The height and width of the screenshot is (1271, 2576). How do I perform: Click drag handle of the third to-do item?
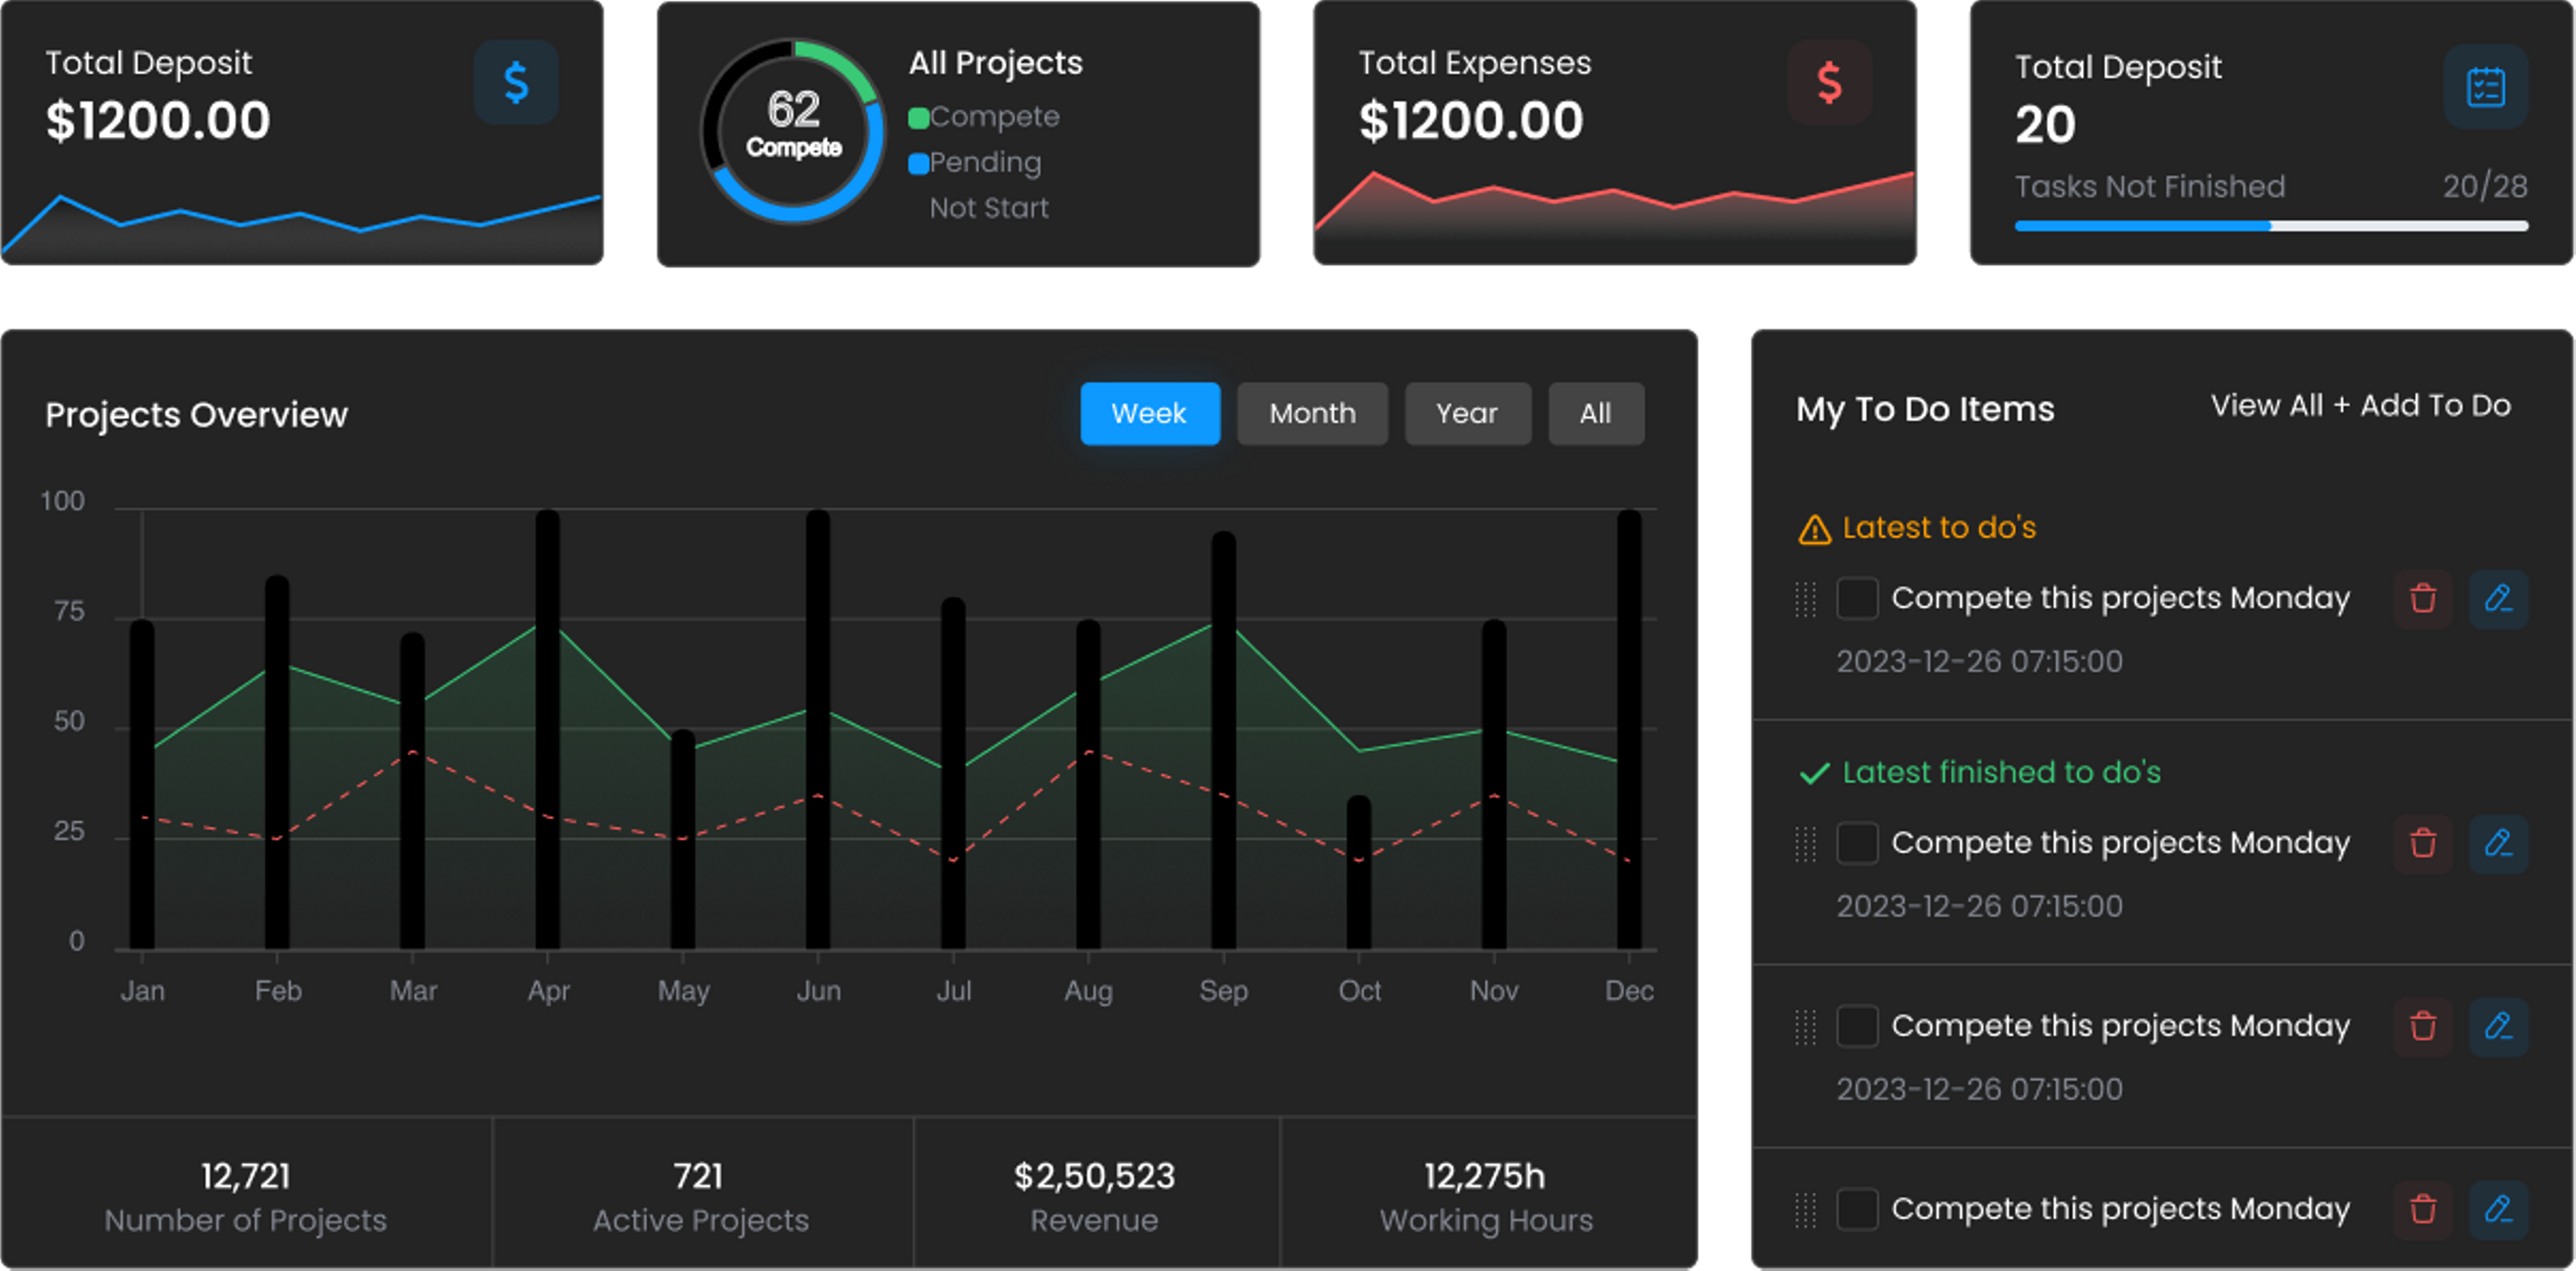[1805, 1028]
